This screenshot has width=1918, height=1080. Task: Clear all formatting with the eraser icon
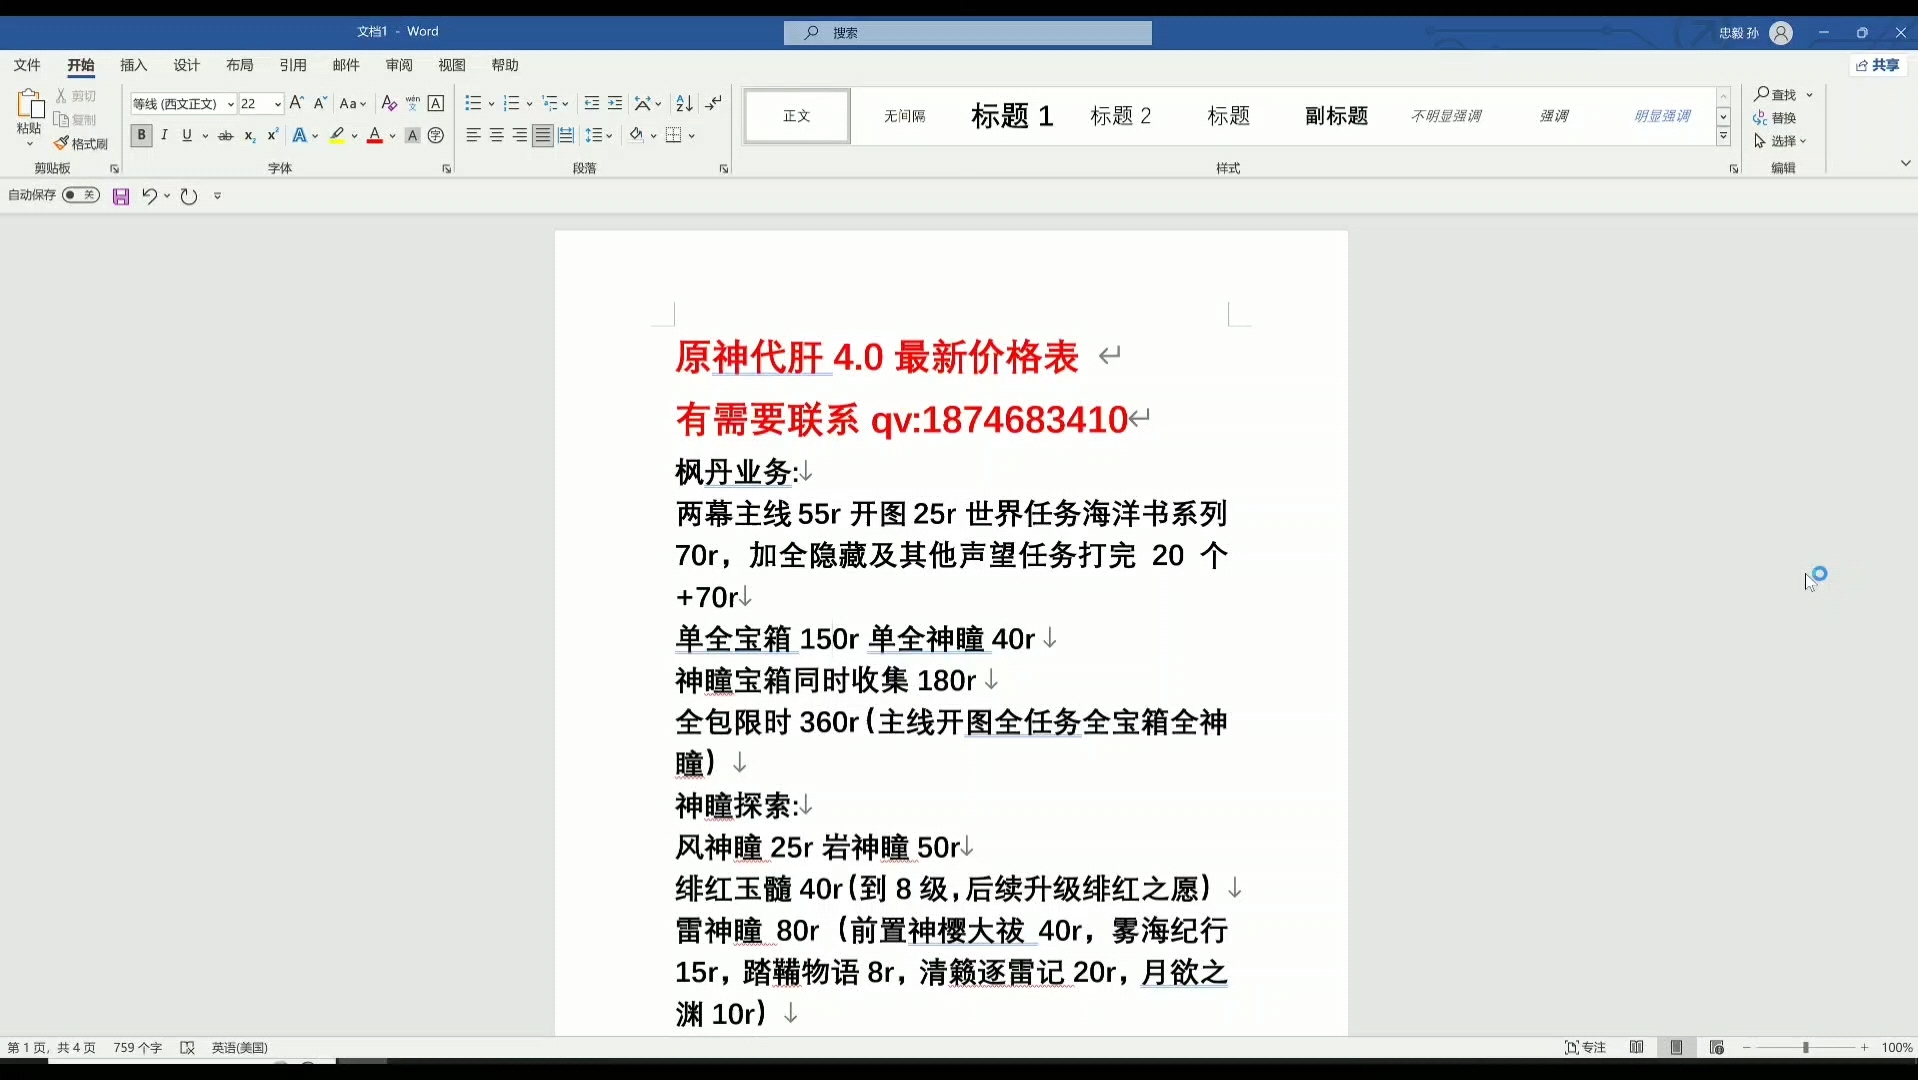click(x=389, y=103)
